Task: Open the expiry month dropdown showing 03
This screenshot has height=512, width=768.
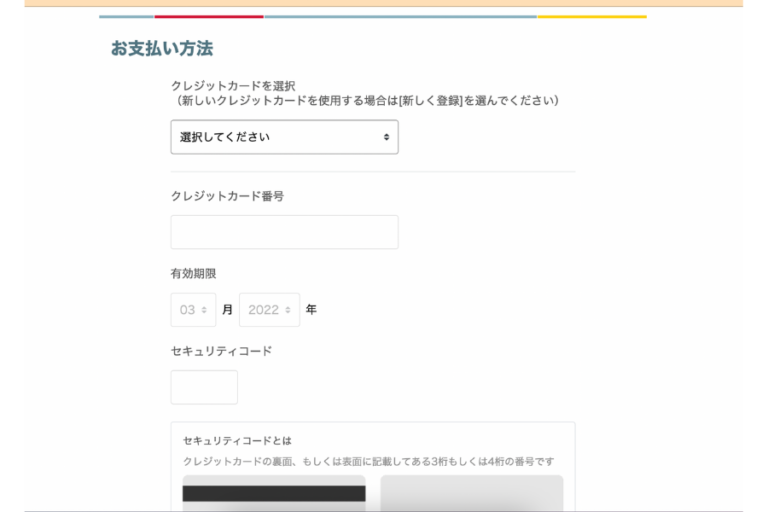Action: (x=193, y=310)
